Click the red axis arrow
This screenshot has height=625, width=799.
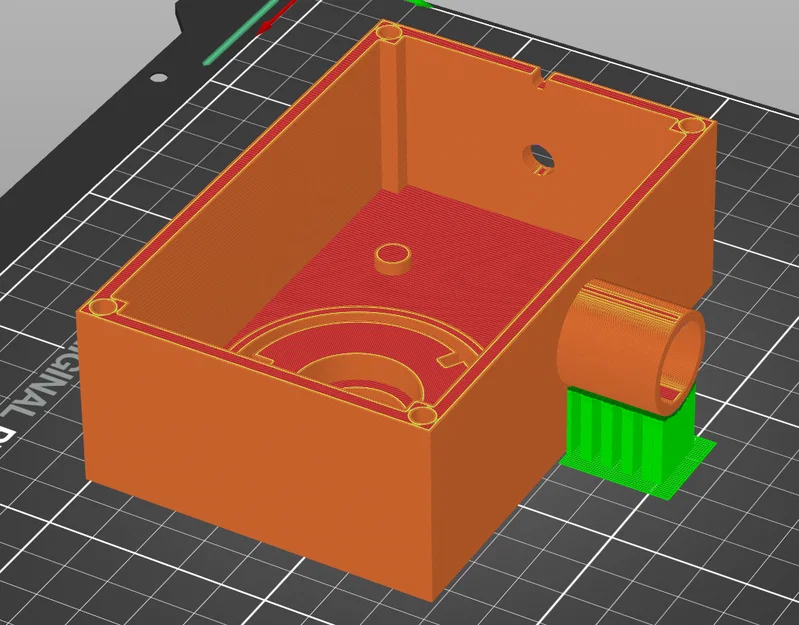point(277,17)
